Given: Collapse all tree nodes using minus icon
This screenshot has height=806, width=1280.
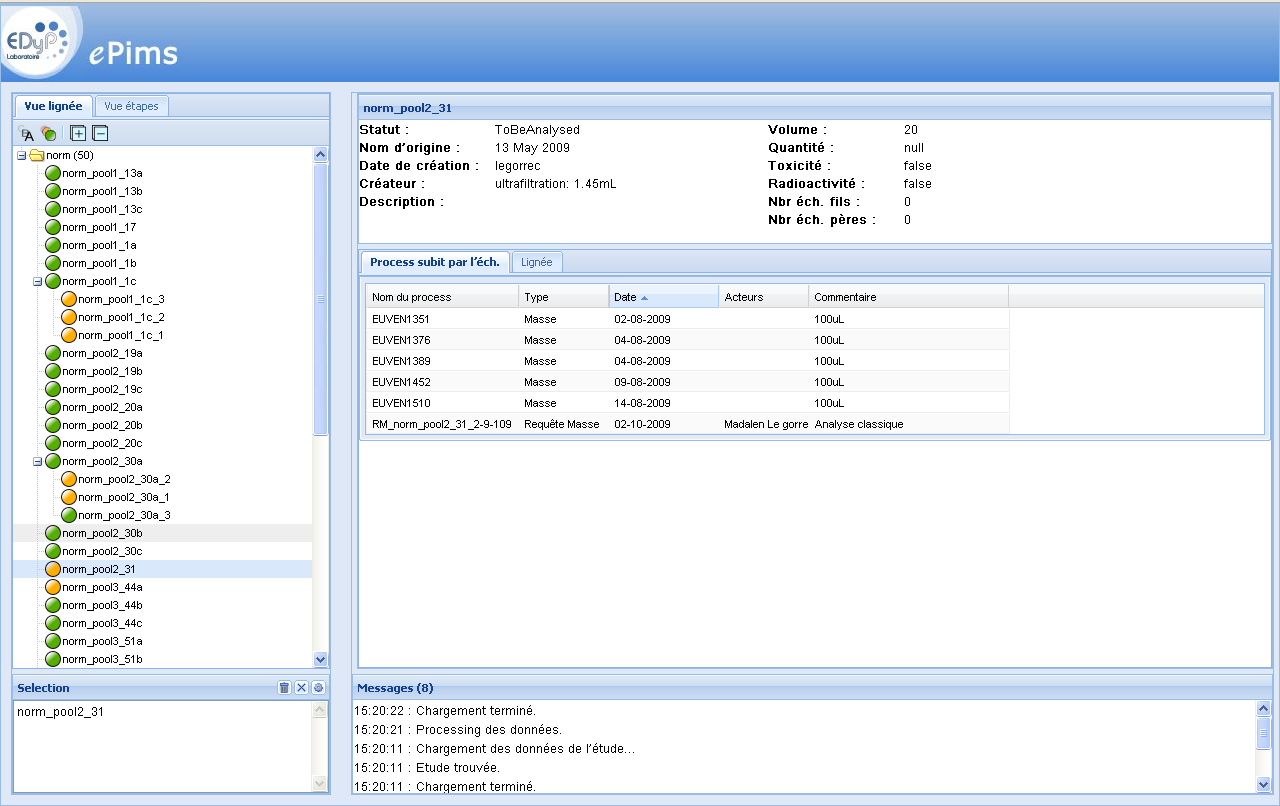Looking at the screenshot, I should pyautogui.click(x=101, y=133).
